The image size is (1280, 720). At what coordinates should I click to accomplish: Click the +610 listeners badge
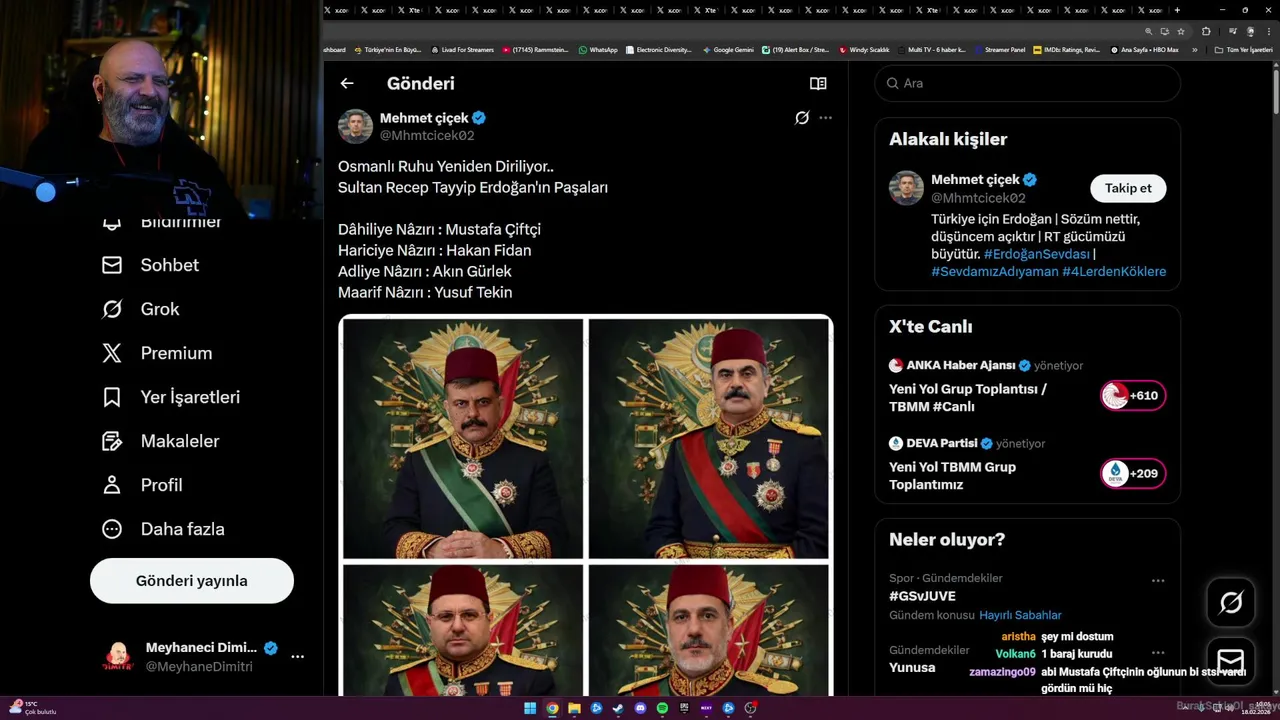(x=1133, y=396)
